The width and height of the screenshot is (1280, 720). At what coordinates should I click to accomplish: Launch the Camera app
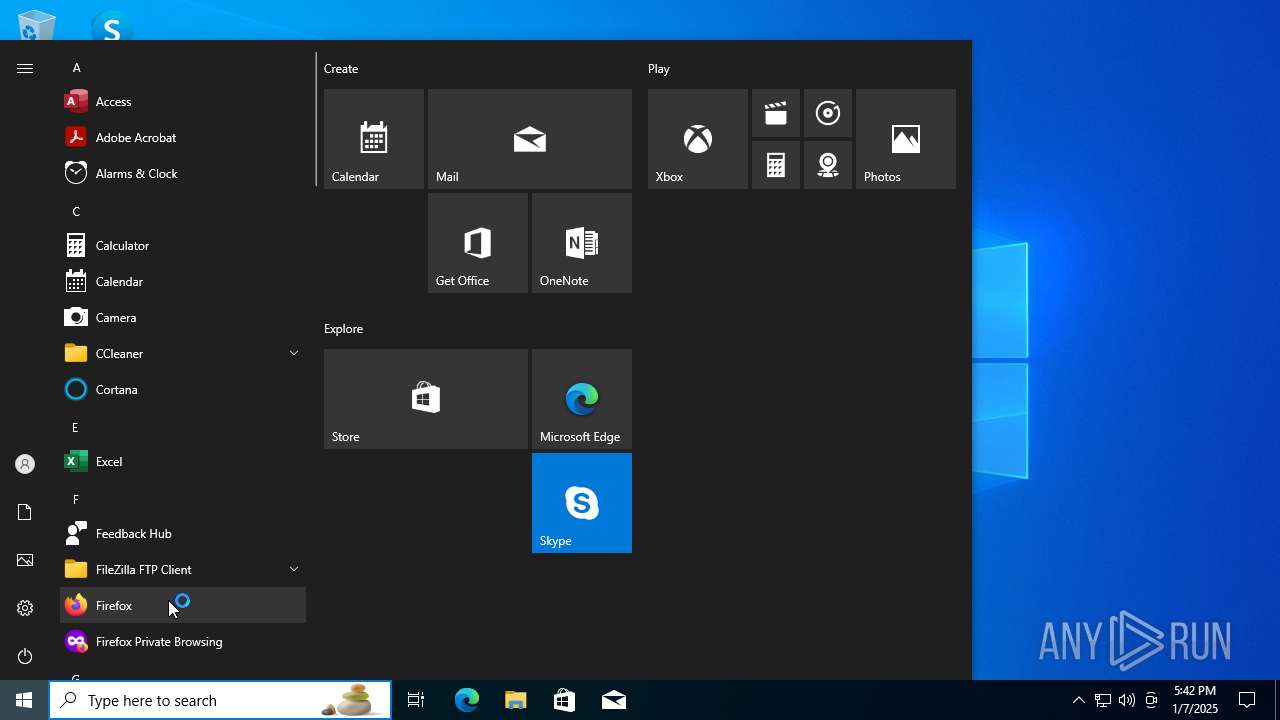coord(183,317)
